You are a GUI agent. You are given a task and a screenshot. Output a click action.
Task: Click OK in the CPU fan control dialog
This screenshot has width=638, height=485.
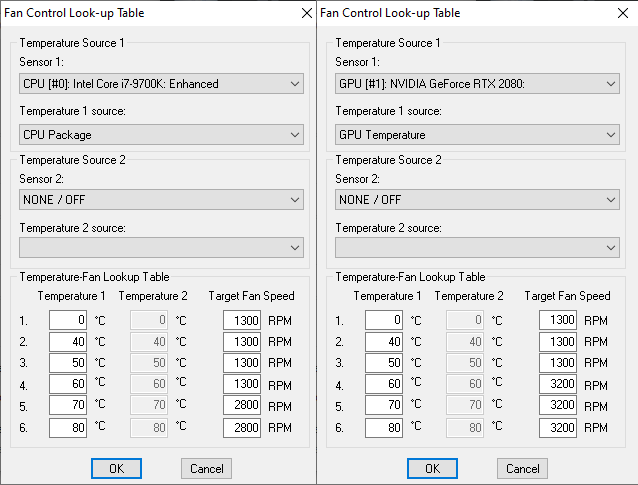click(116, 468)
